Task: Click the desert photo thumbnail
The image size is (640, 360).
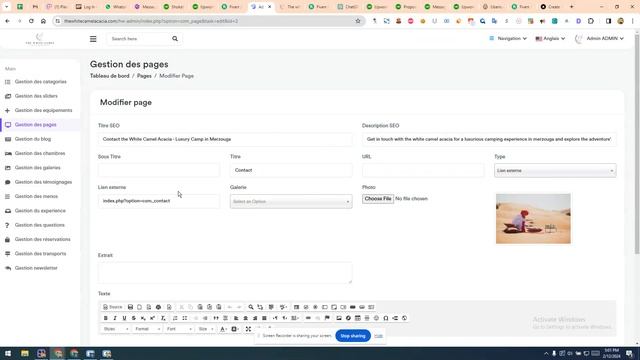Action: pyautogui.click(x=533, y=219)
